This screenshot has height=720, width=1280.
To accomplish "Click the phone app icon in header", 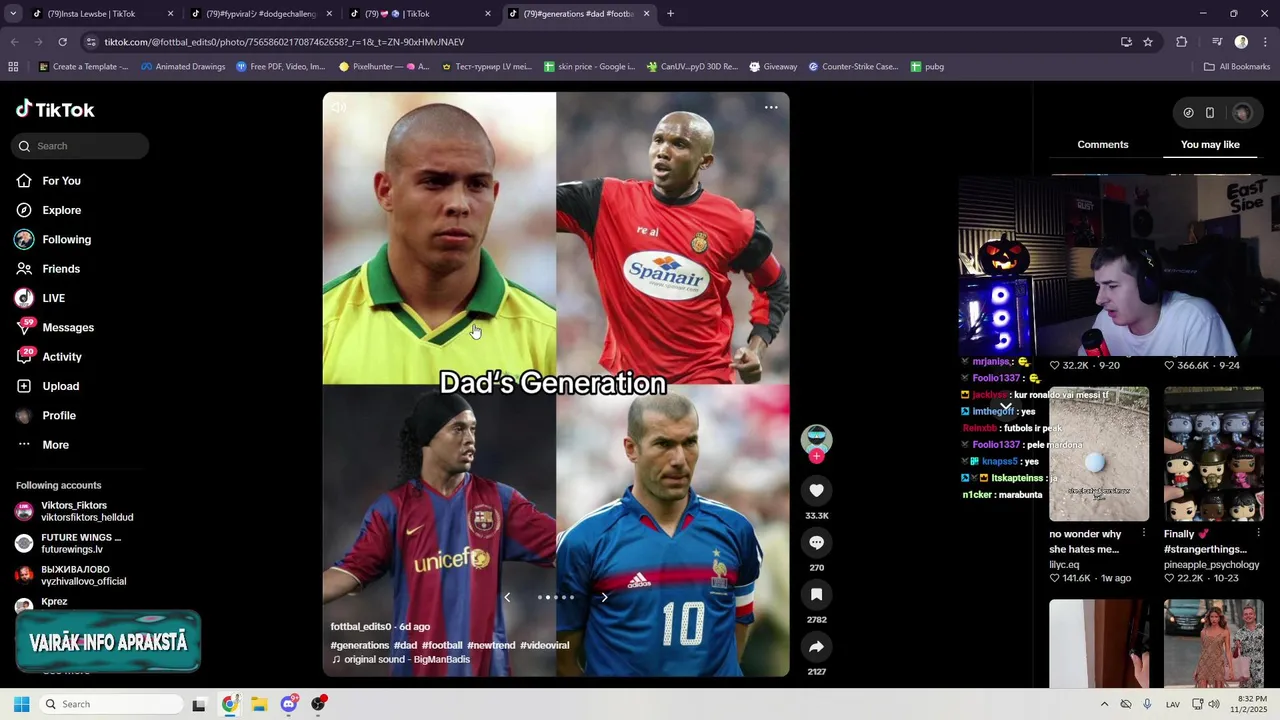I will [x=1210, y=113].
